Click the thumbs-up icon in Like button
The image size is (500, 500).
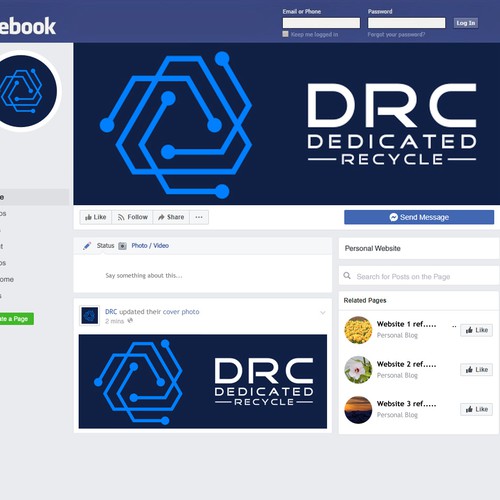click(x=88, y=217)
